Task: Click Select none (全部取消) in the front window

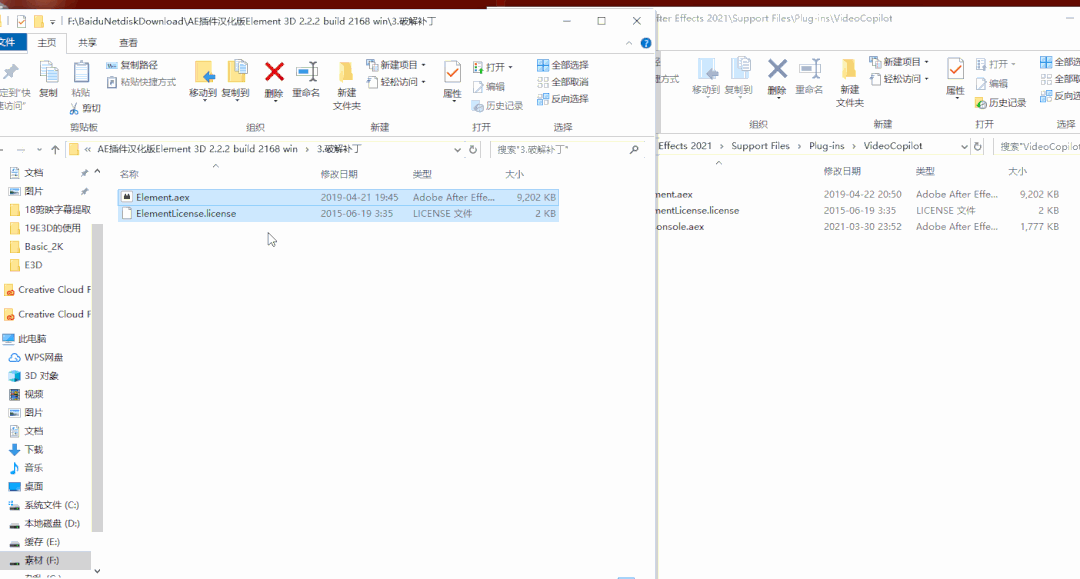Action: pyautogui.click(x=563, y=82)
